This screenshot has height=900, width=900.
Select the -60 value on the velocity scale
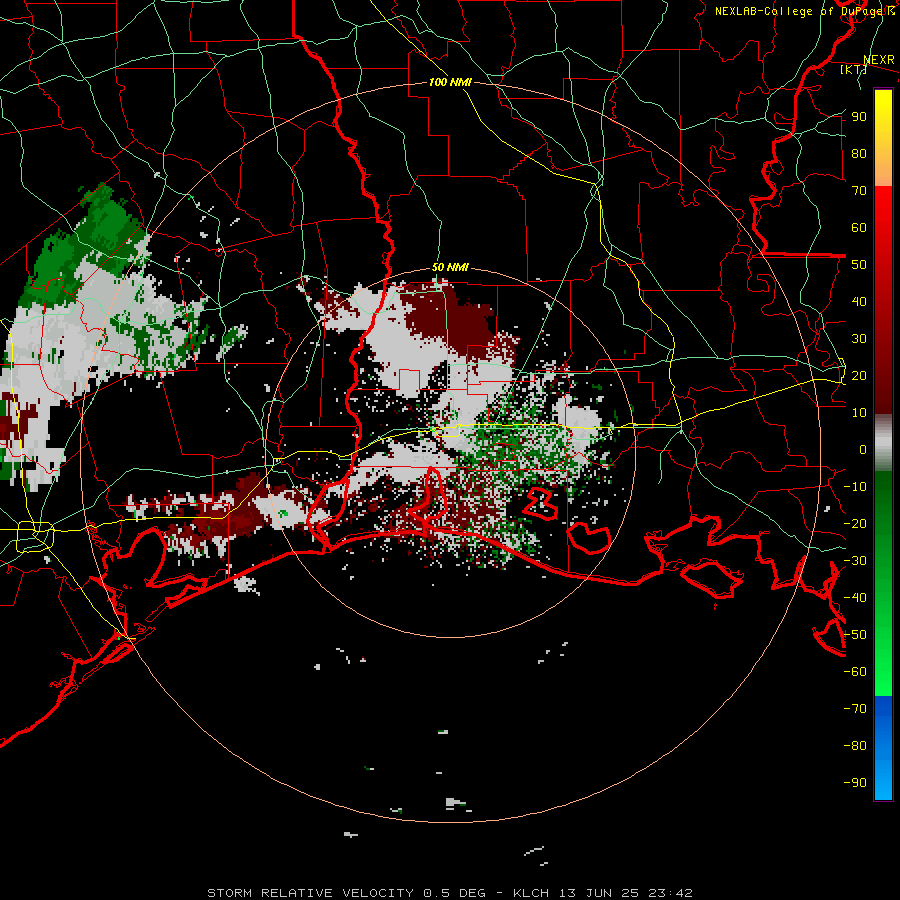pyautogui.click(x=855, y=672)
